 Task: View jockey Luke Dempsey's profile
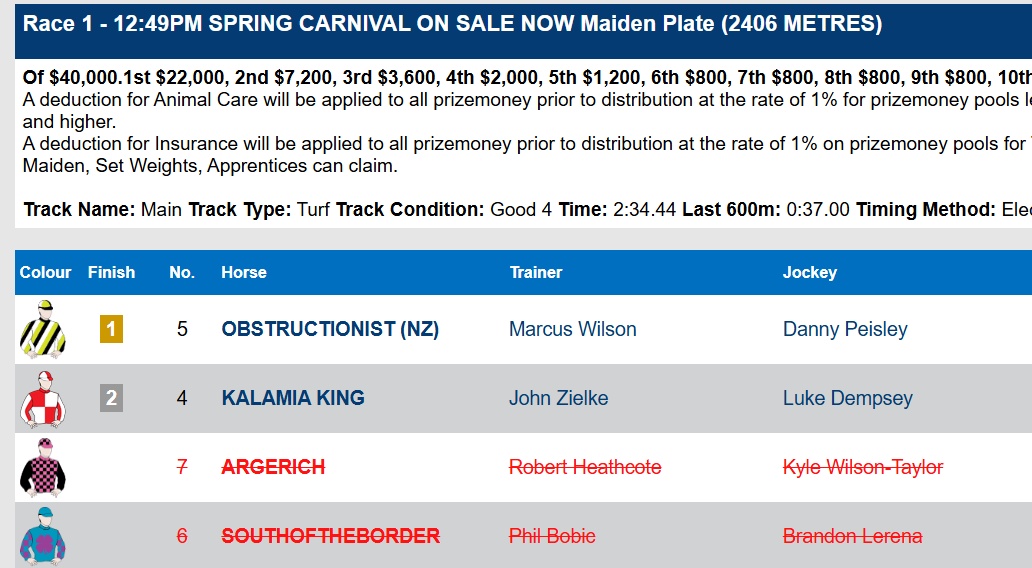pyautogui.click(x=847, y=398)
